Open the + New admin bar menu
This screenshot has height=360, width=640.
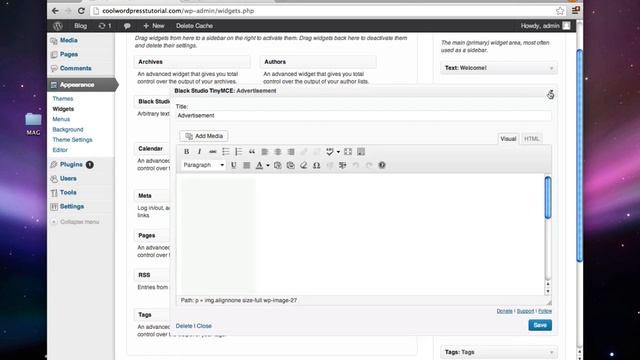tap(153, 26)
